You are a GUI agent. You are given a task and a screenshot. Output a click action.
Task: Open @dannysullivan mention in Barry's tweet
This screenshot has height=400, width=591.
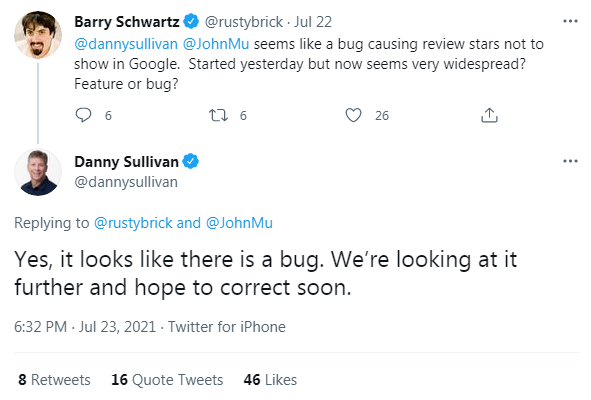(x=126, y=44)
